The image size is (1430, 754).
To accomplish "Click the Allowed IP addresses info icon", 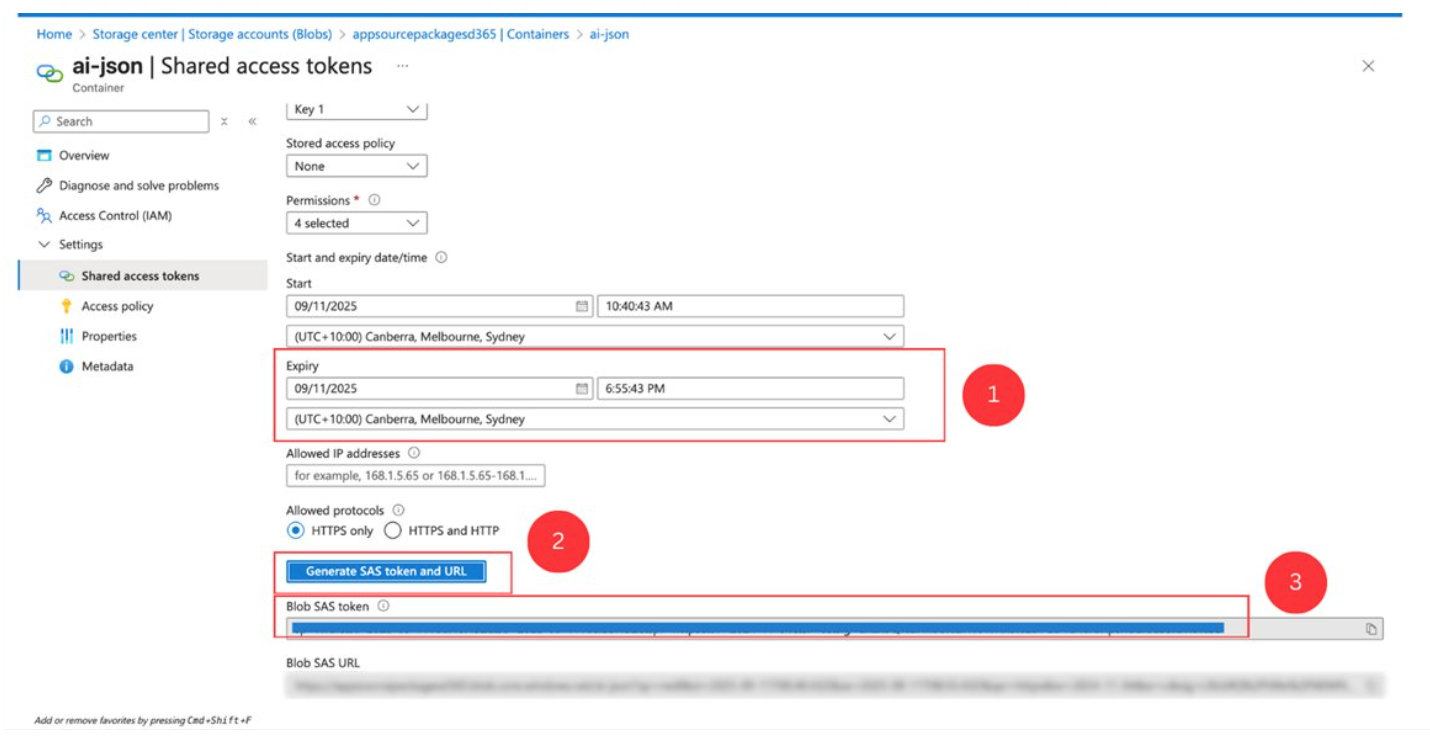I will click(x=414, y=453).
